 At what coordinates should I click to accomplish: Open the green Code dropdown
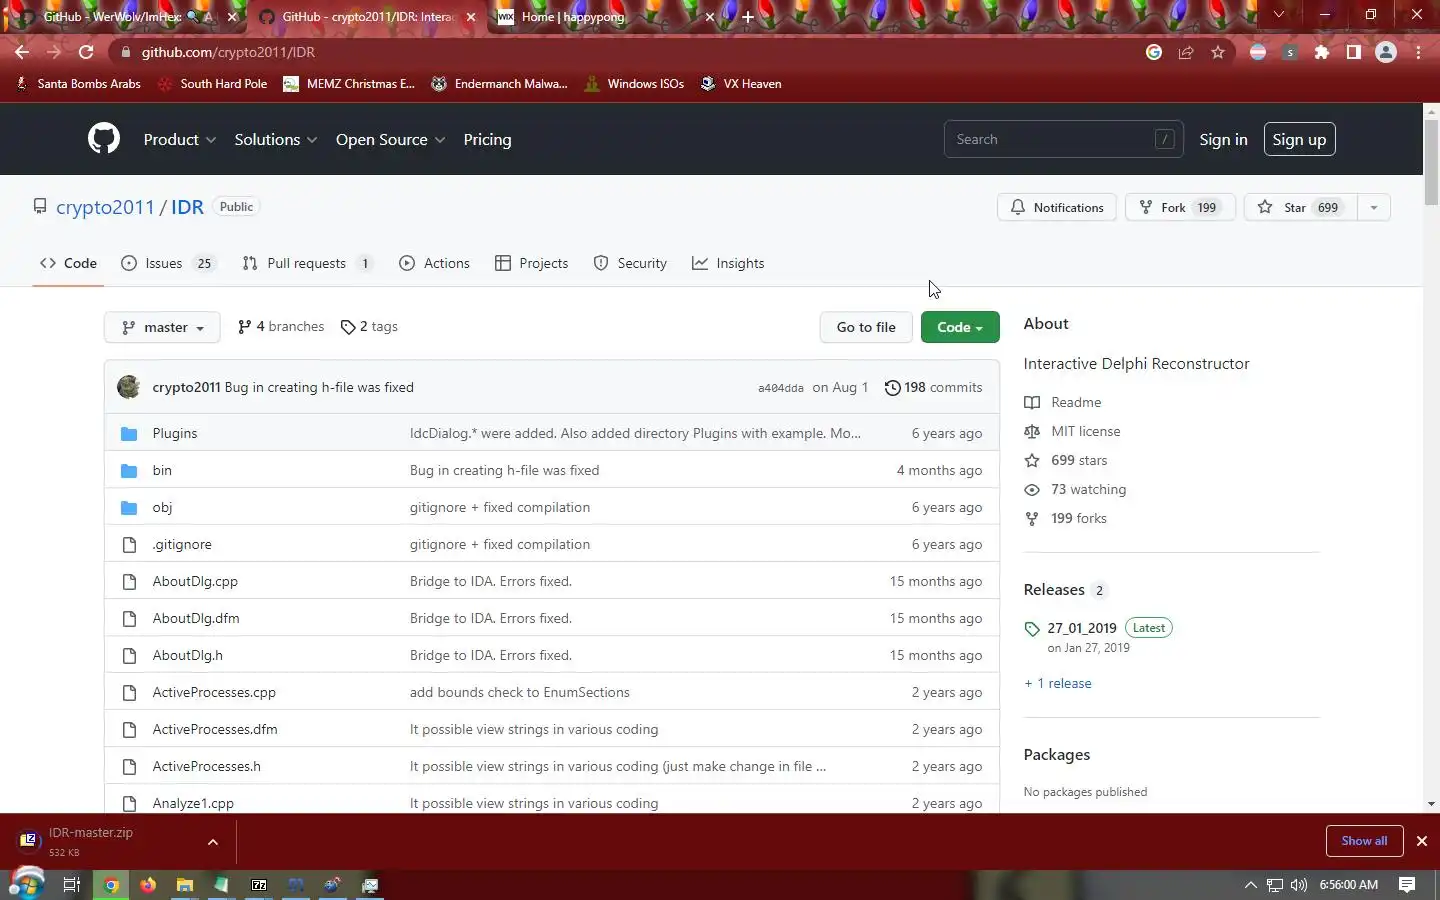point(960,327)
